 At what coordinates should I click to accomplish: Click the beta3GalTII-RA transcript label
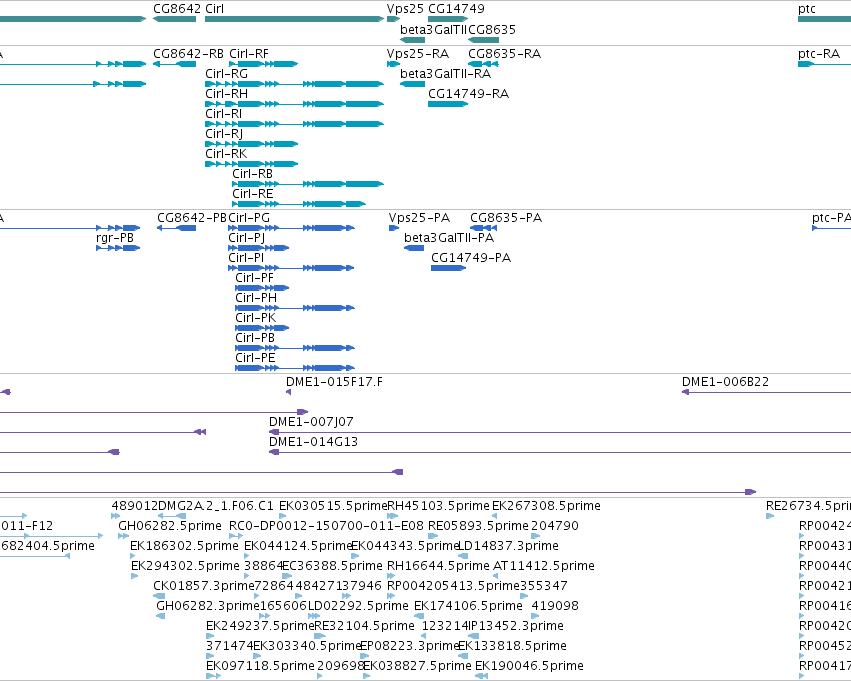(446, 74)
